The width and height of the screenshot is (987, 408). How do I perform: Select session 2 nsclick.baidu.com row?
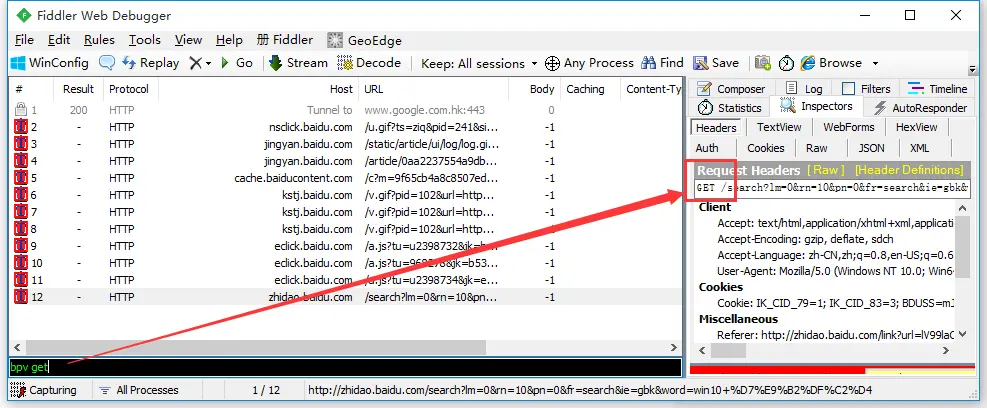[x=345, y=127]
